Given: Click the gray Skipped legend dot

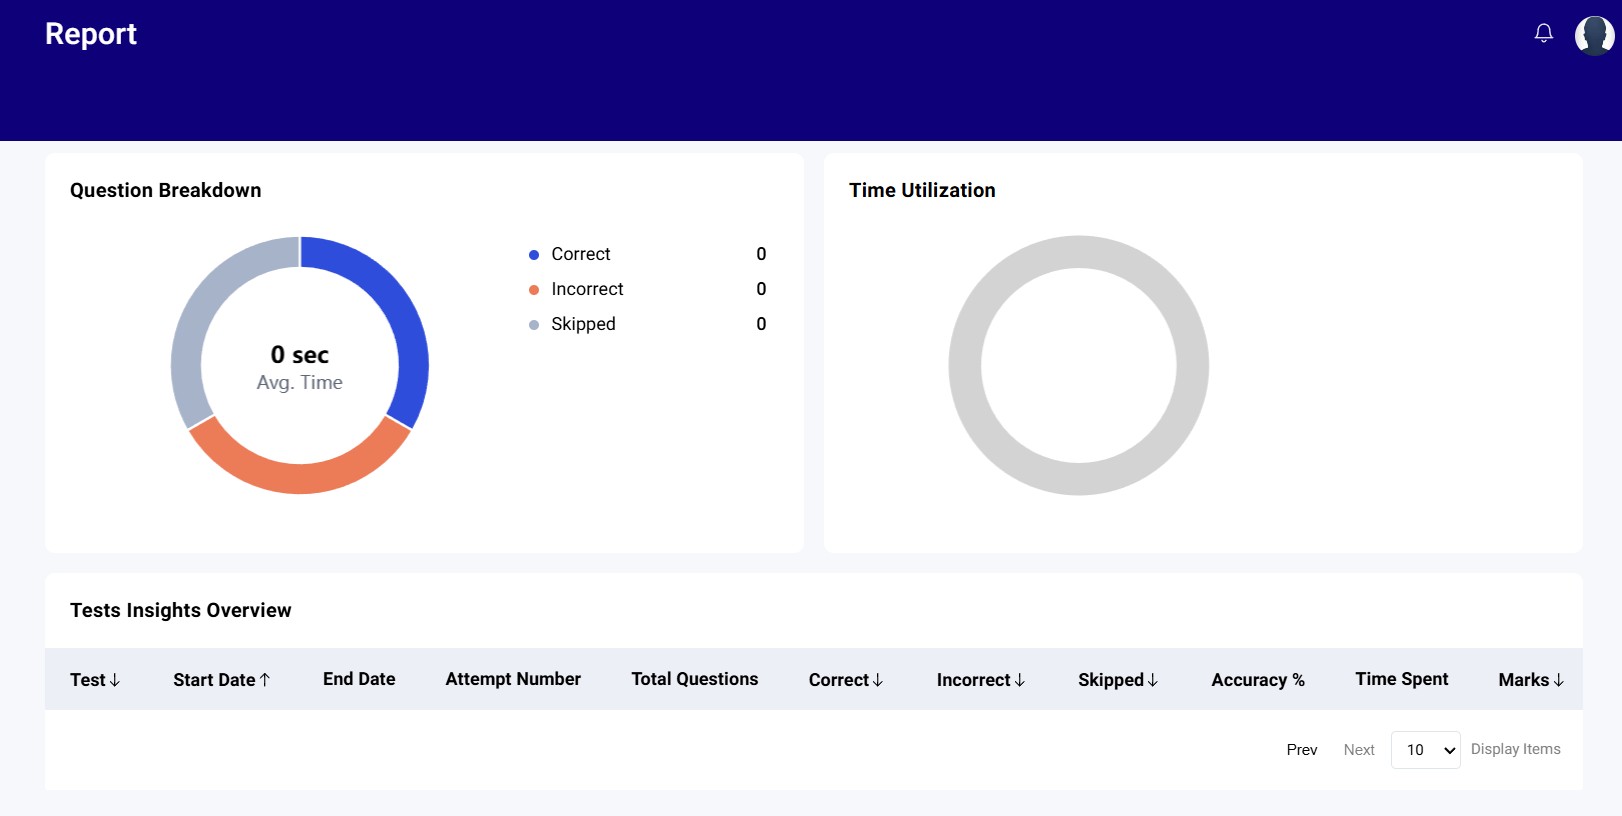Looking at the screenshot, I should [x=534, y=325].
